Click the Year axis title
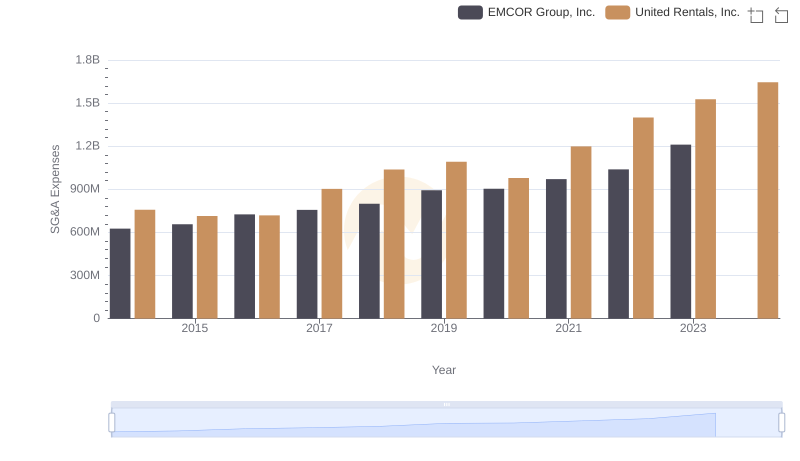This screenshot has width=800, height=461. pyautogui.click(x=444, y=370)
